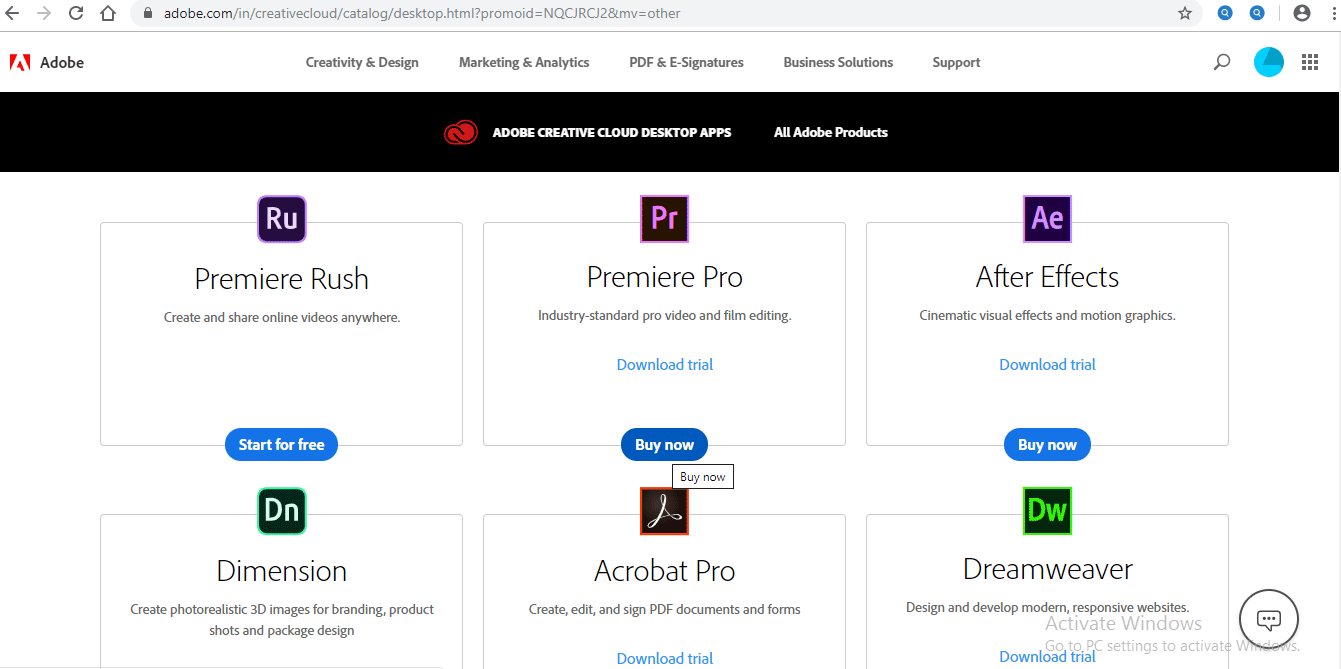Image resolution: width=1341 pixels, height=669 pixels.
Task: Open the Adobe app switcher grid
Action: (1310, 62)
